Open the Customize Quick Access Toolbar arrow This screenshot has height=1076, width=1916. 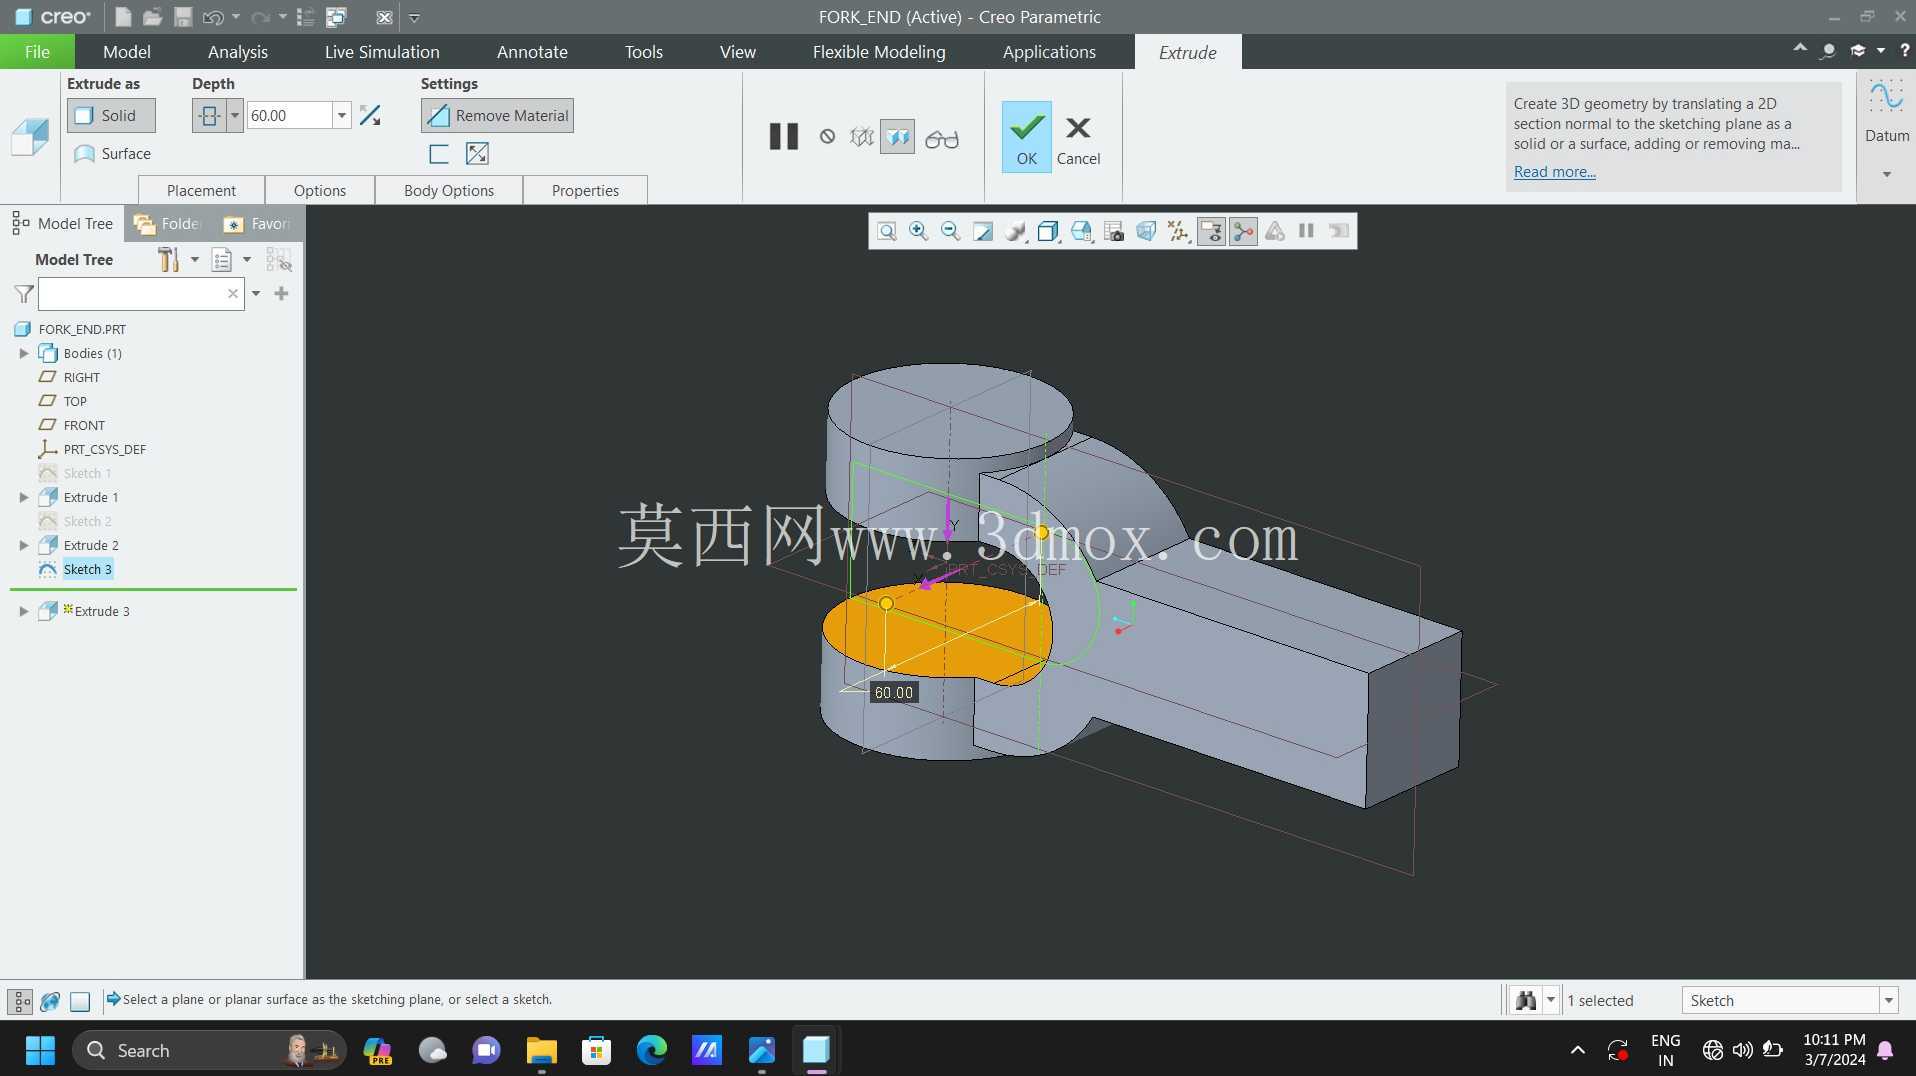pos(415,17)
